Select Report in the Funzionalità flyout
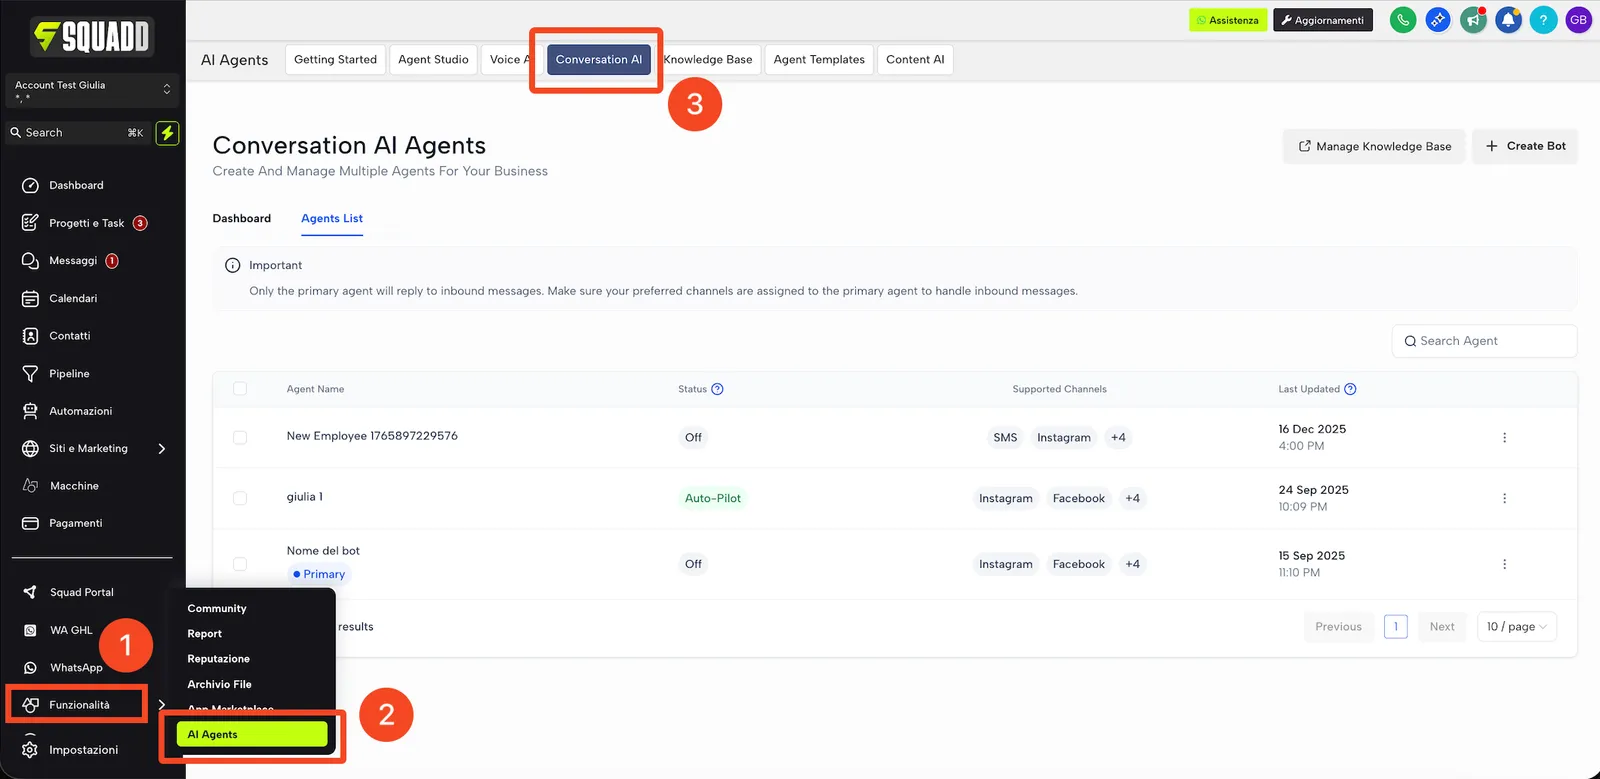The width and height of the screenshot is (1600, 779). 205,634
